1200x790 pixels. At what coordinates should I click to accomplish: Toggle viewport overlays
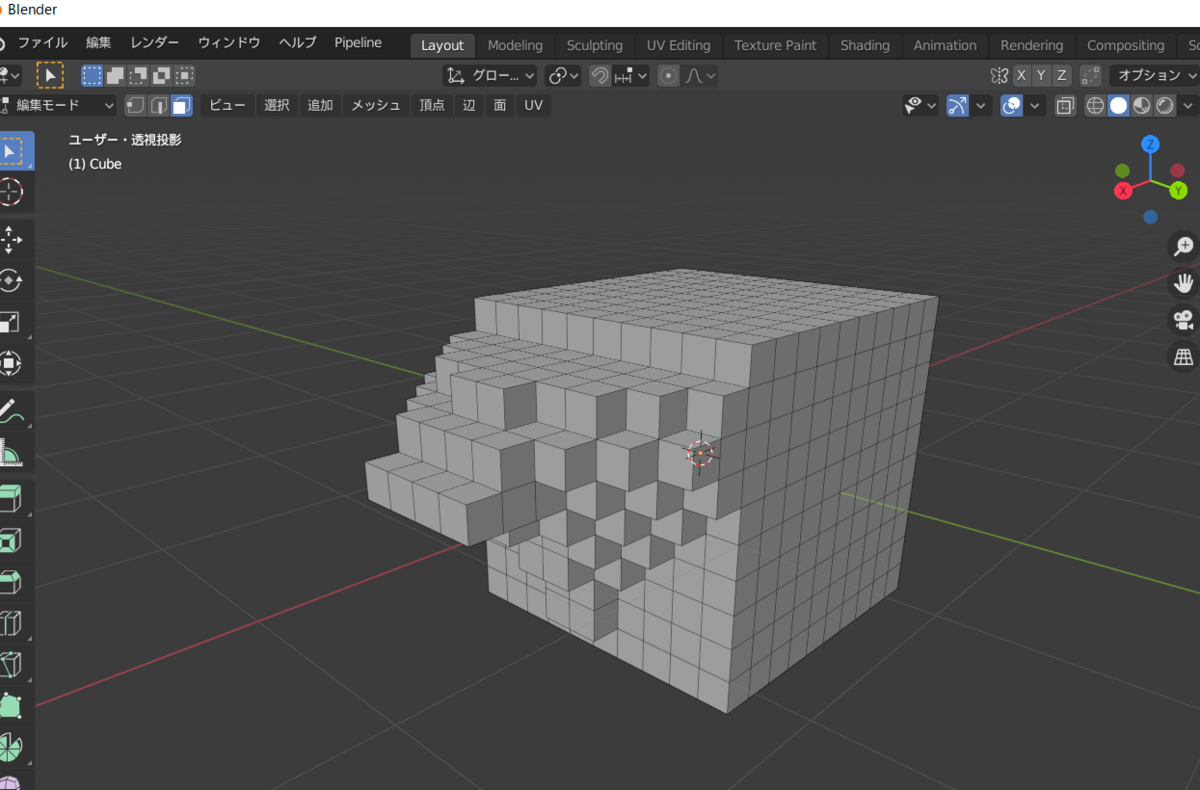[x=1012, y=105]
